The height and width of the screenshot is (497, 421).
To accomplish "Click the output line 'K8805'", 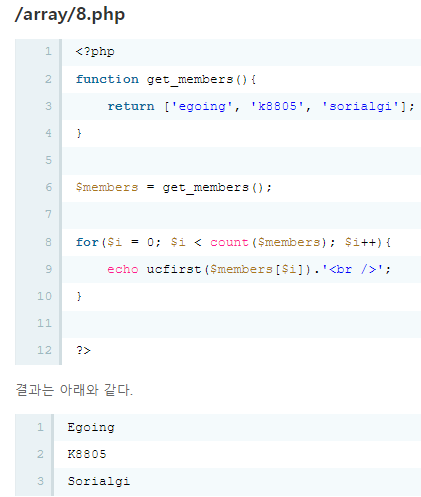I will tap(87, 454).
